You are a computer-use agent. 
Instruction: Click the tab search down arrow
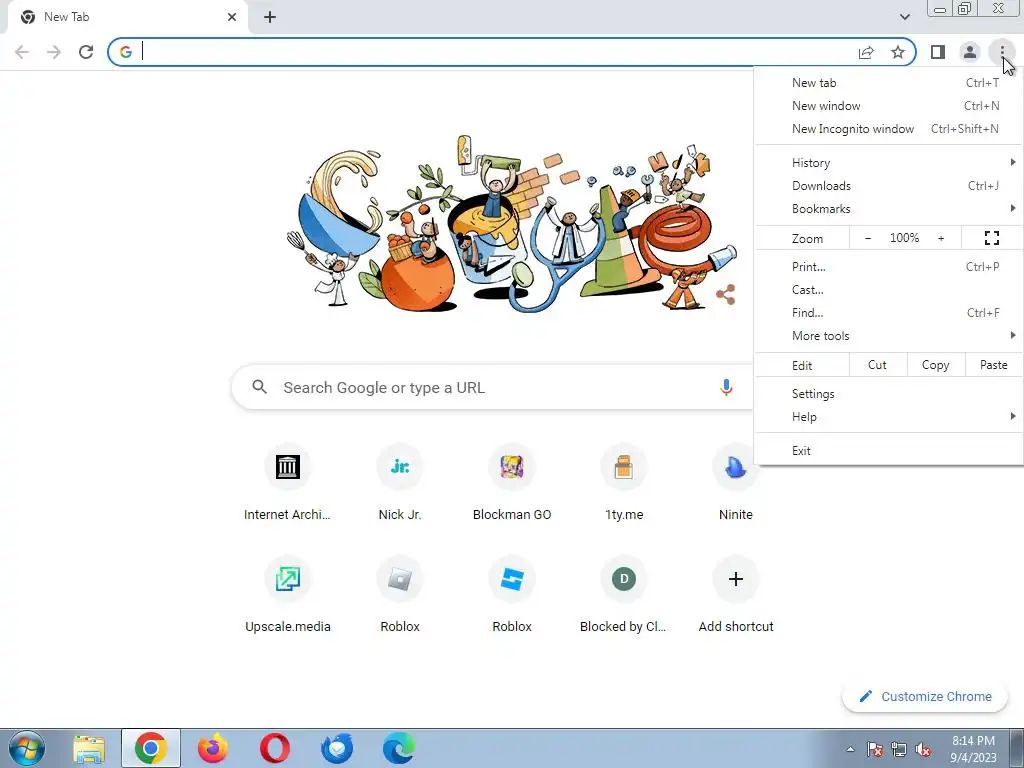(x=904, y=17)
